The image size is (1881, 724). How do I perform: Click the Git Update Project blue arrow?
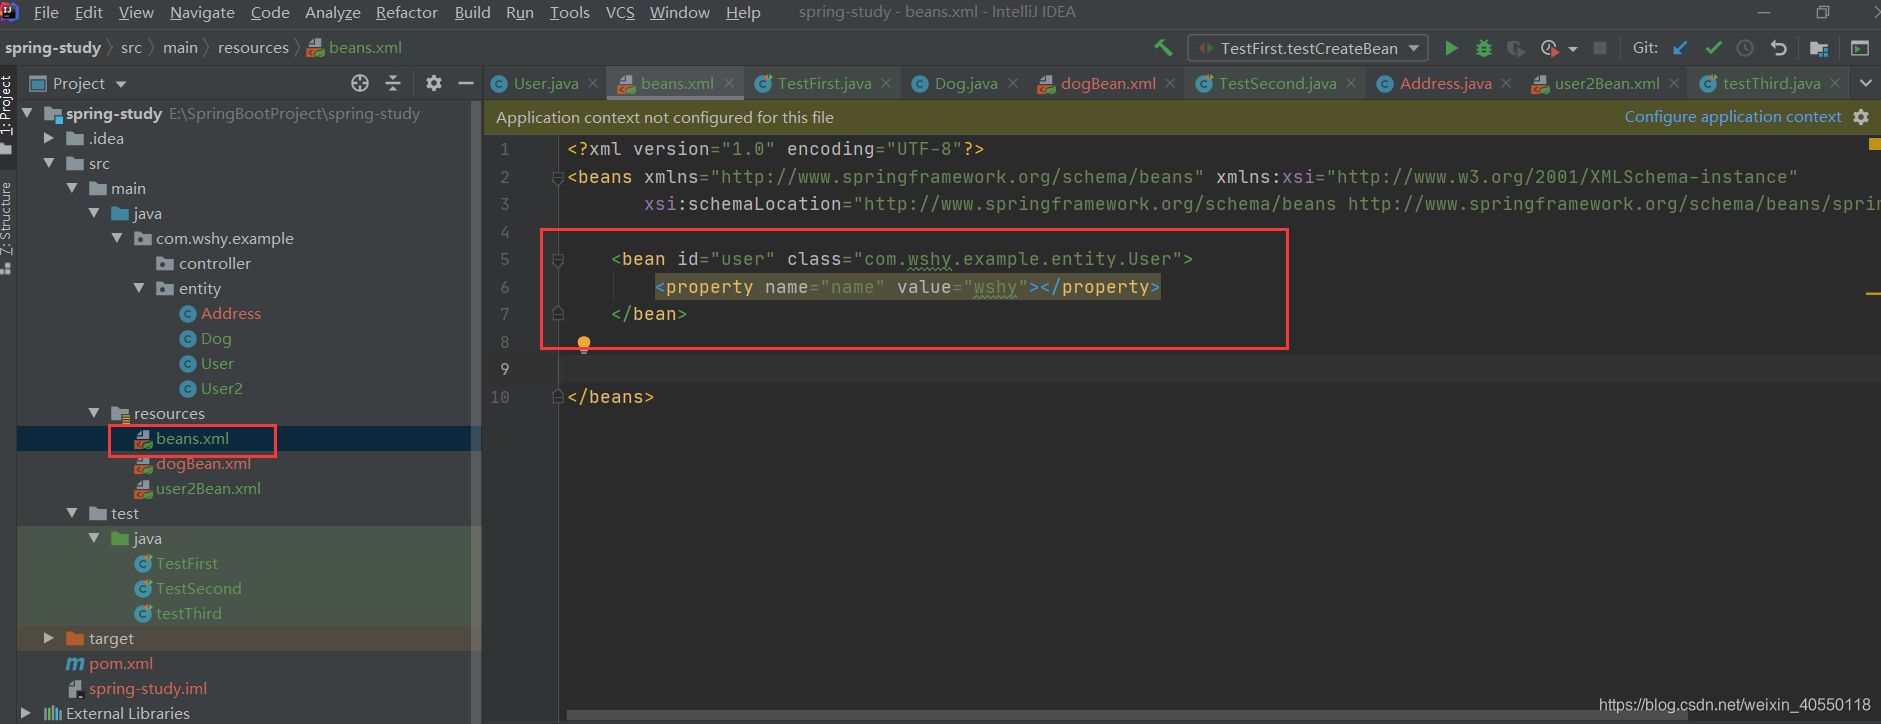[x=1680, y=47]
